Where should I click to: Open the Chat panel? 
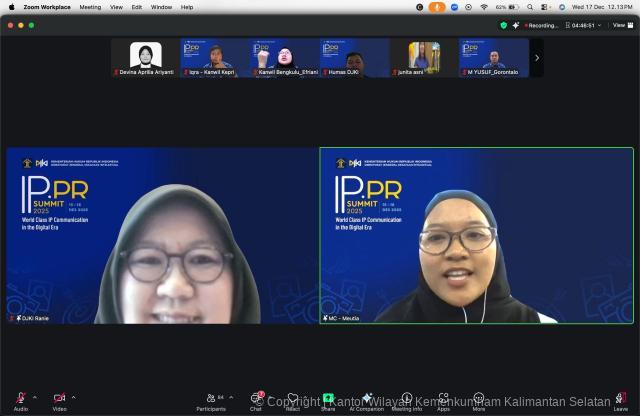256,399
